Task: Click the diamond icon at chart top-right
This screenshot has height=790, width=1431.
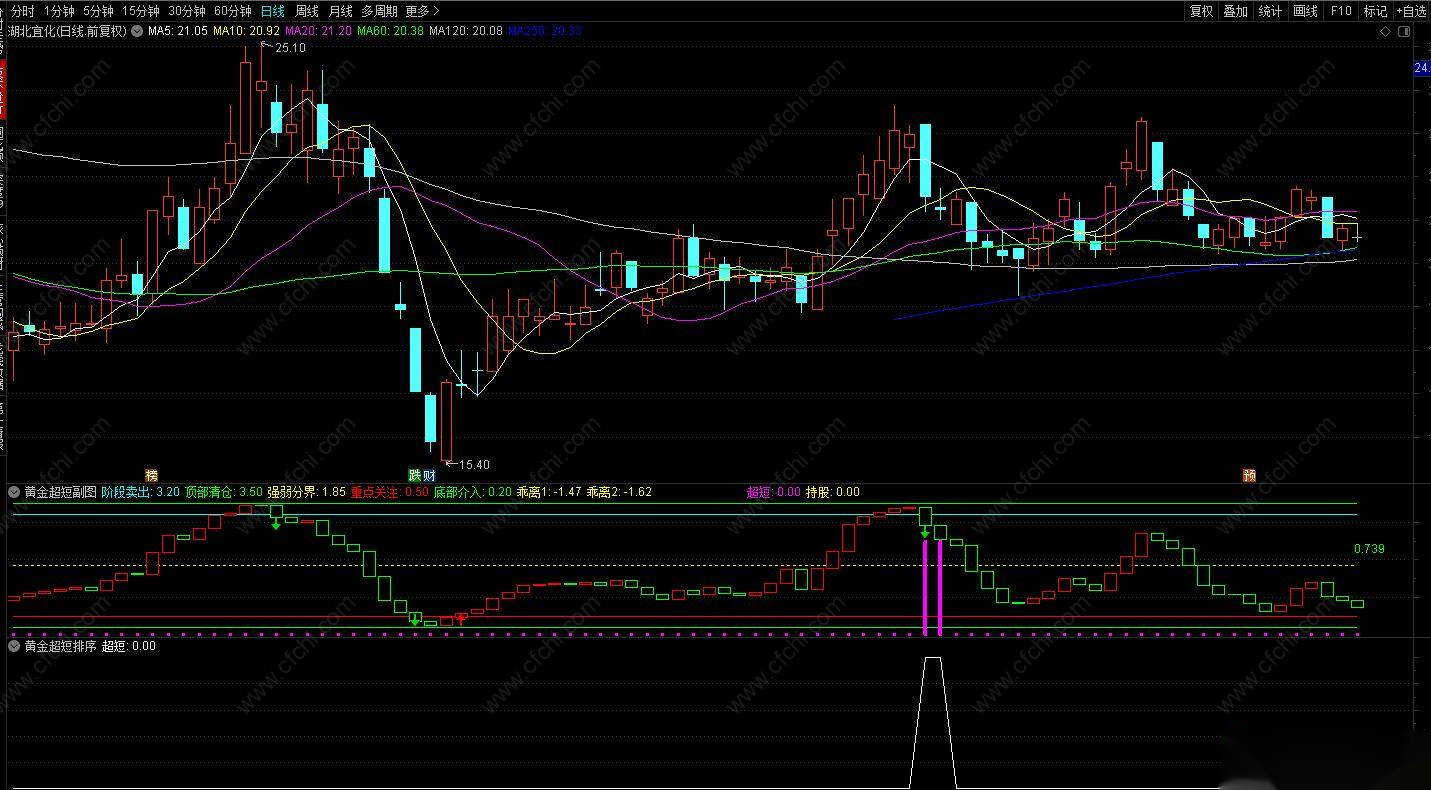Action: tap(1385, 32)
